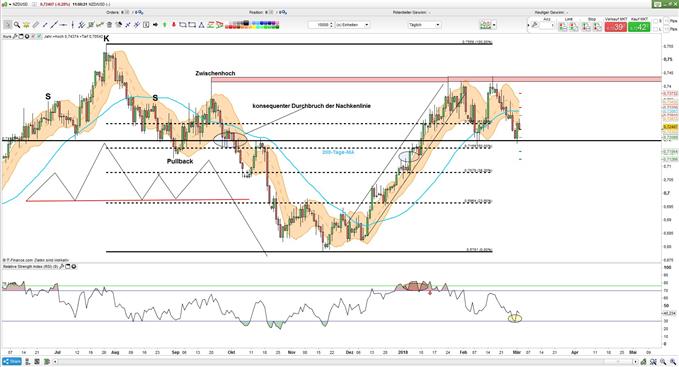Open RSI indicator wrench settings
Viewport: 679px width, 367px height.
[62, 267]
